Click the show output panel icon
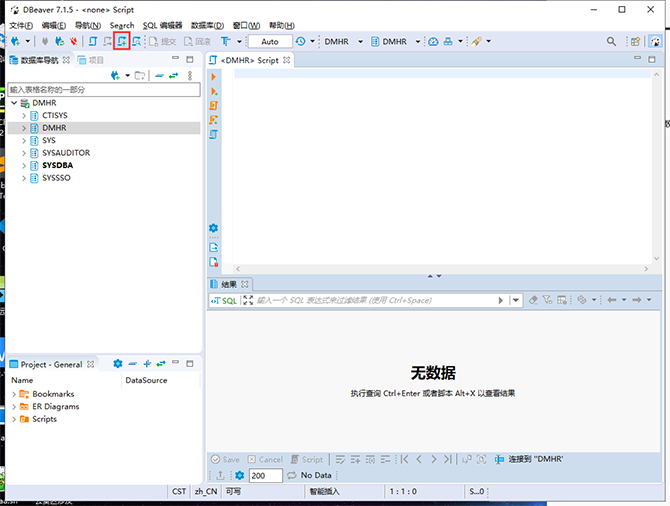The height and width of the screenshot is (506, 670). tap(214, 247)
